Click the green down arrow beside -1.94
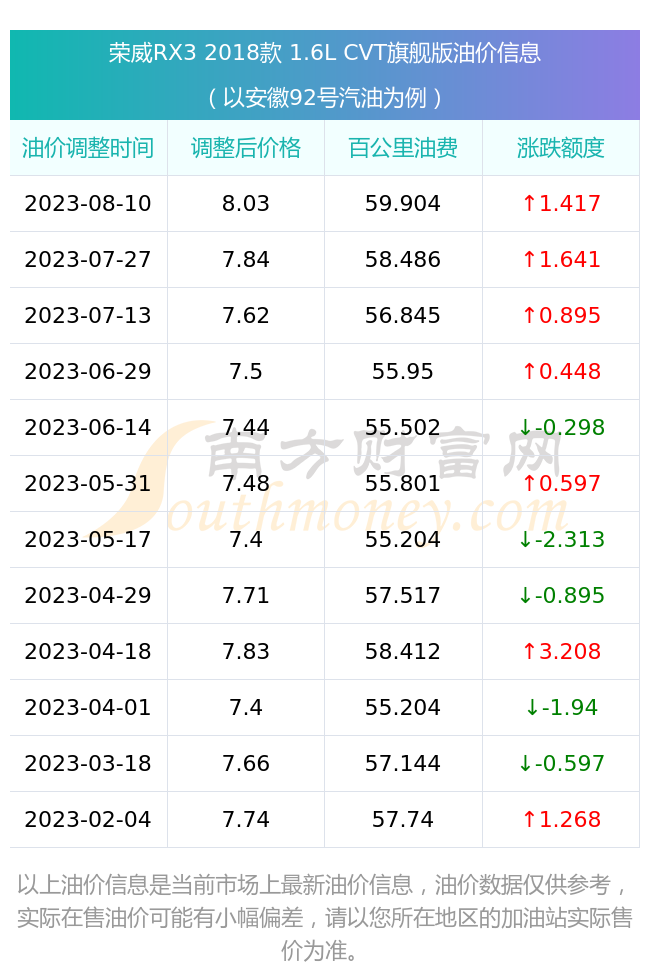The width and height of the screenshot is (650, 977). click(532, 707)
